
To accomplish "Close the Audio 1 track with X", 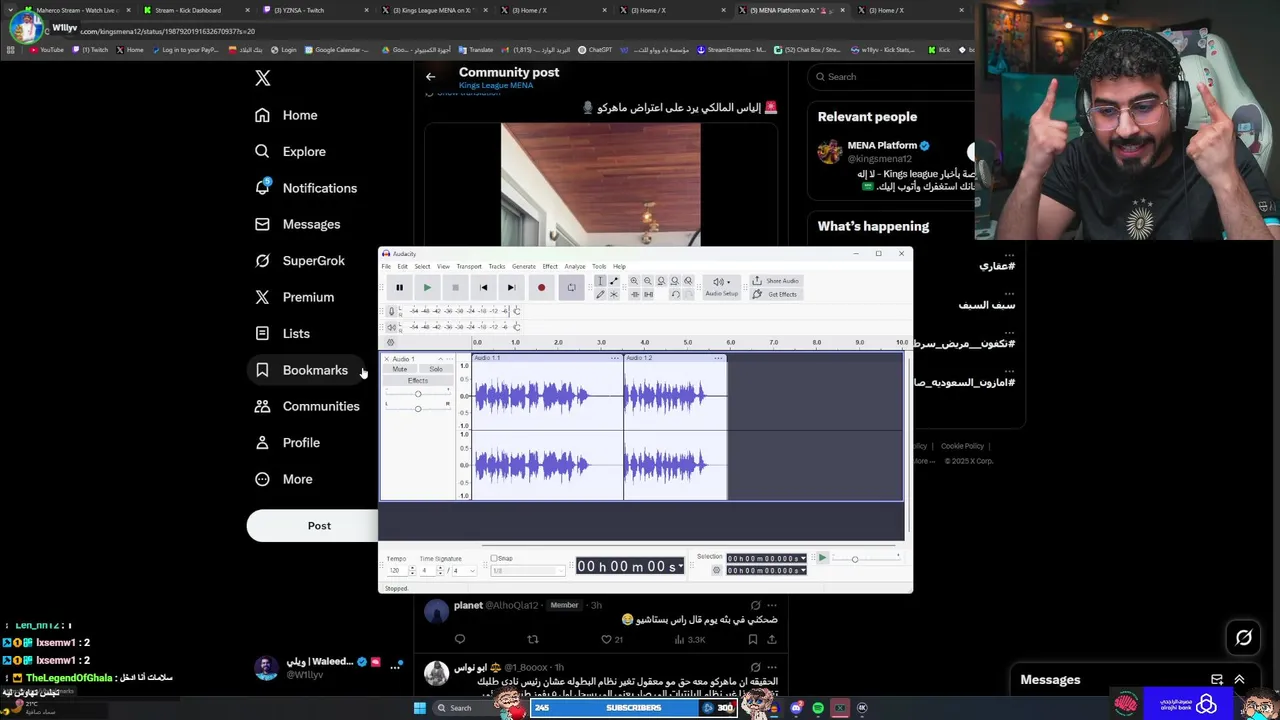I will point(387,359).
